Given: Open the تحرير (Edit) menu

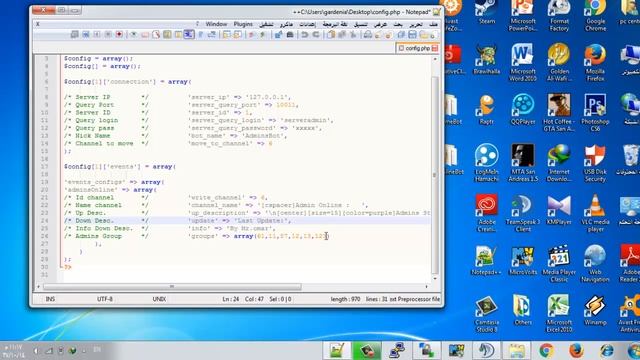Looking at the screenshot, I should [416, 24].
